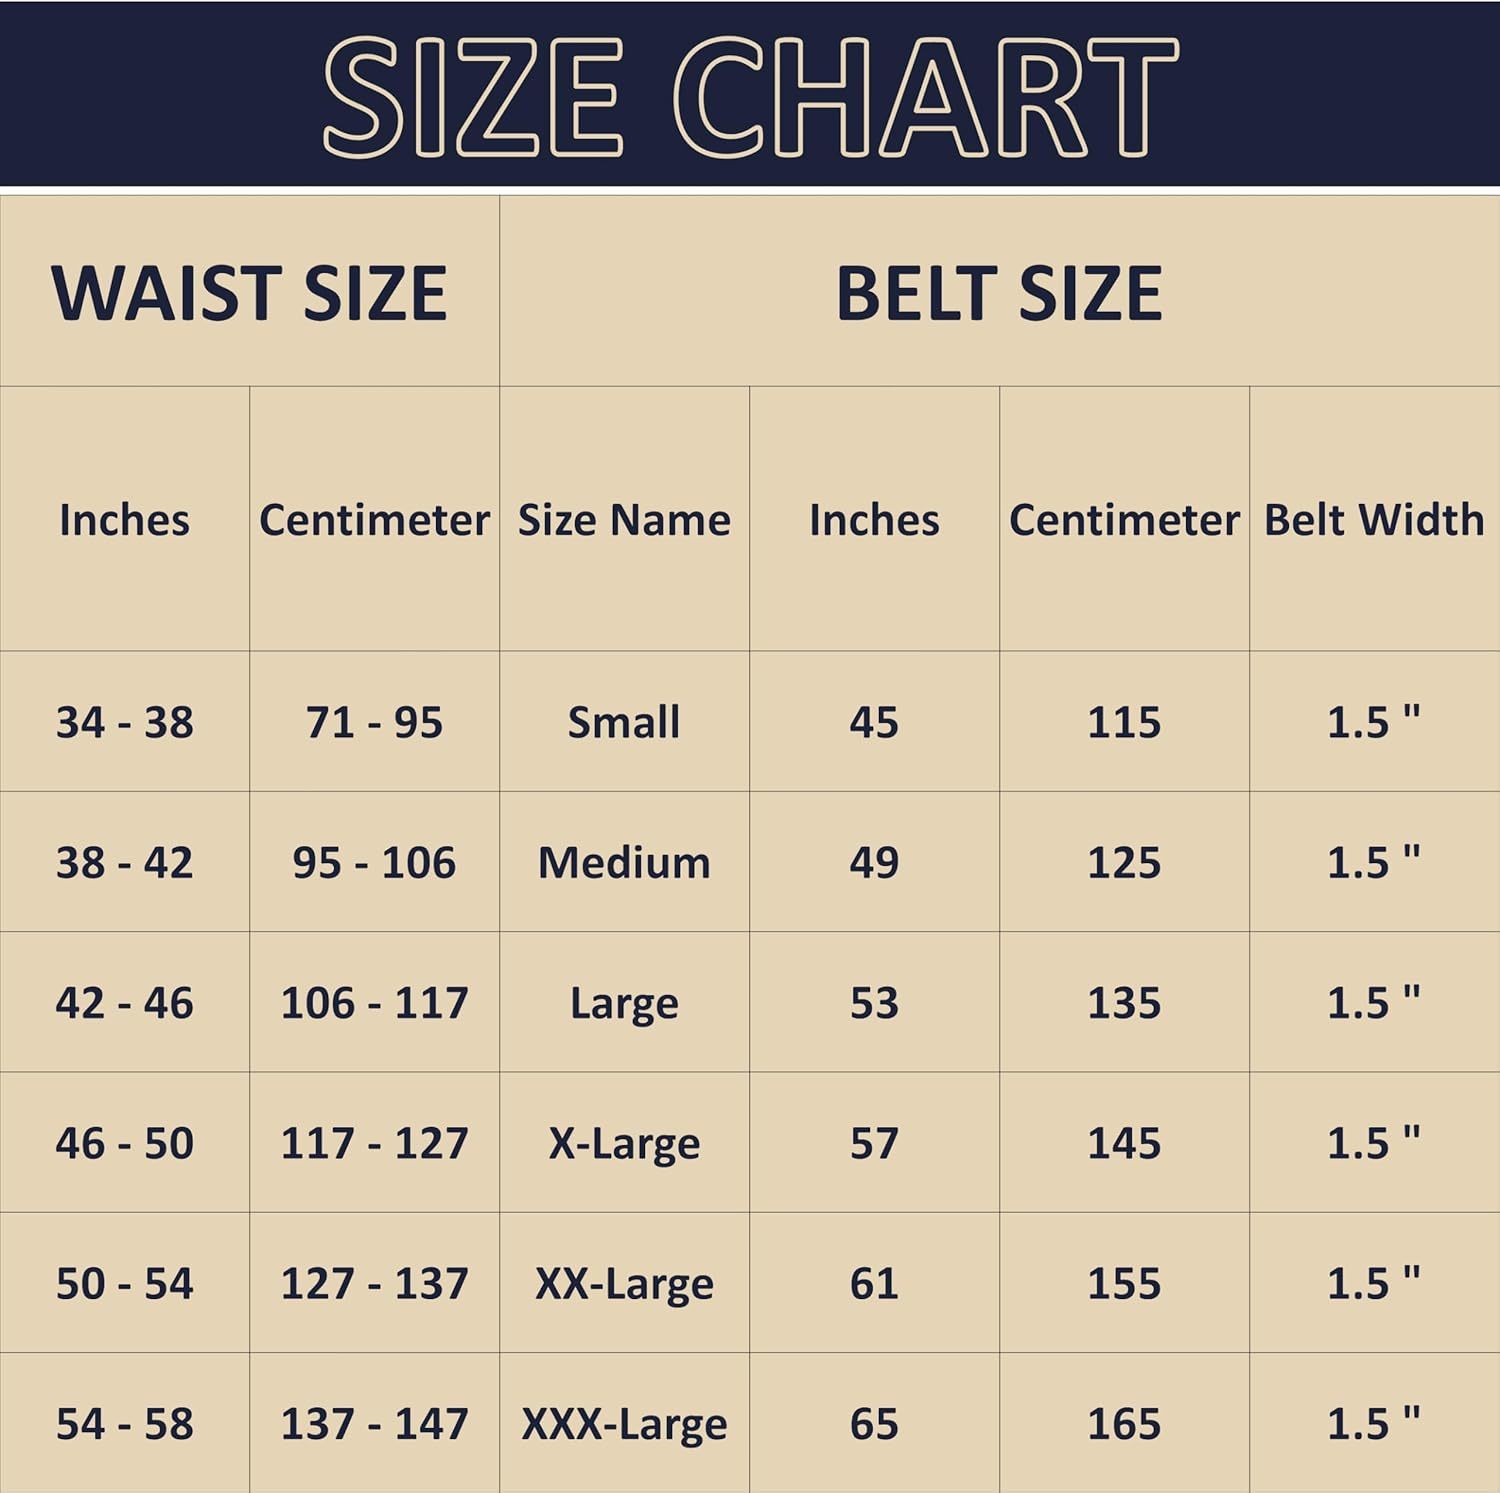The image size is (1500, 1493).
Task: Select the XXX-Large size name cell
Action: pos(624,1422)
